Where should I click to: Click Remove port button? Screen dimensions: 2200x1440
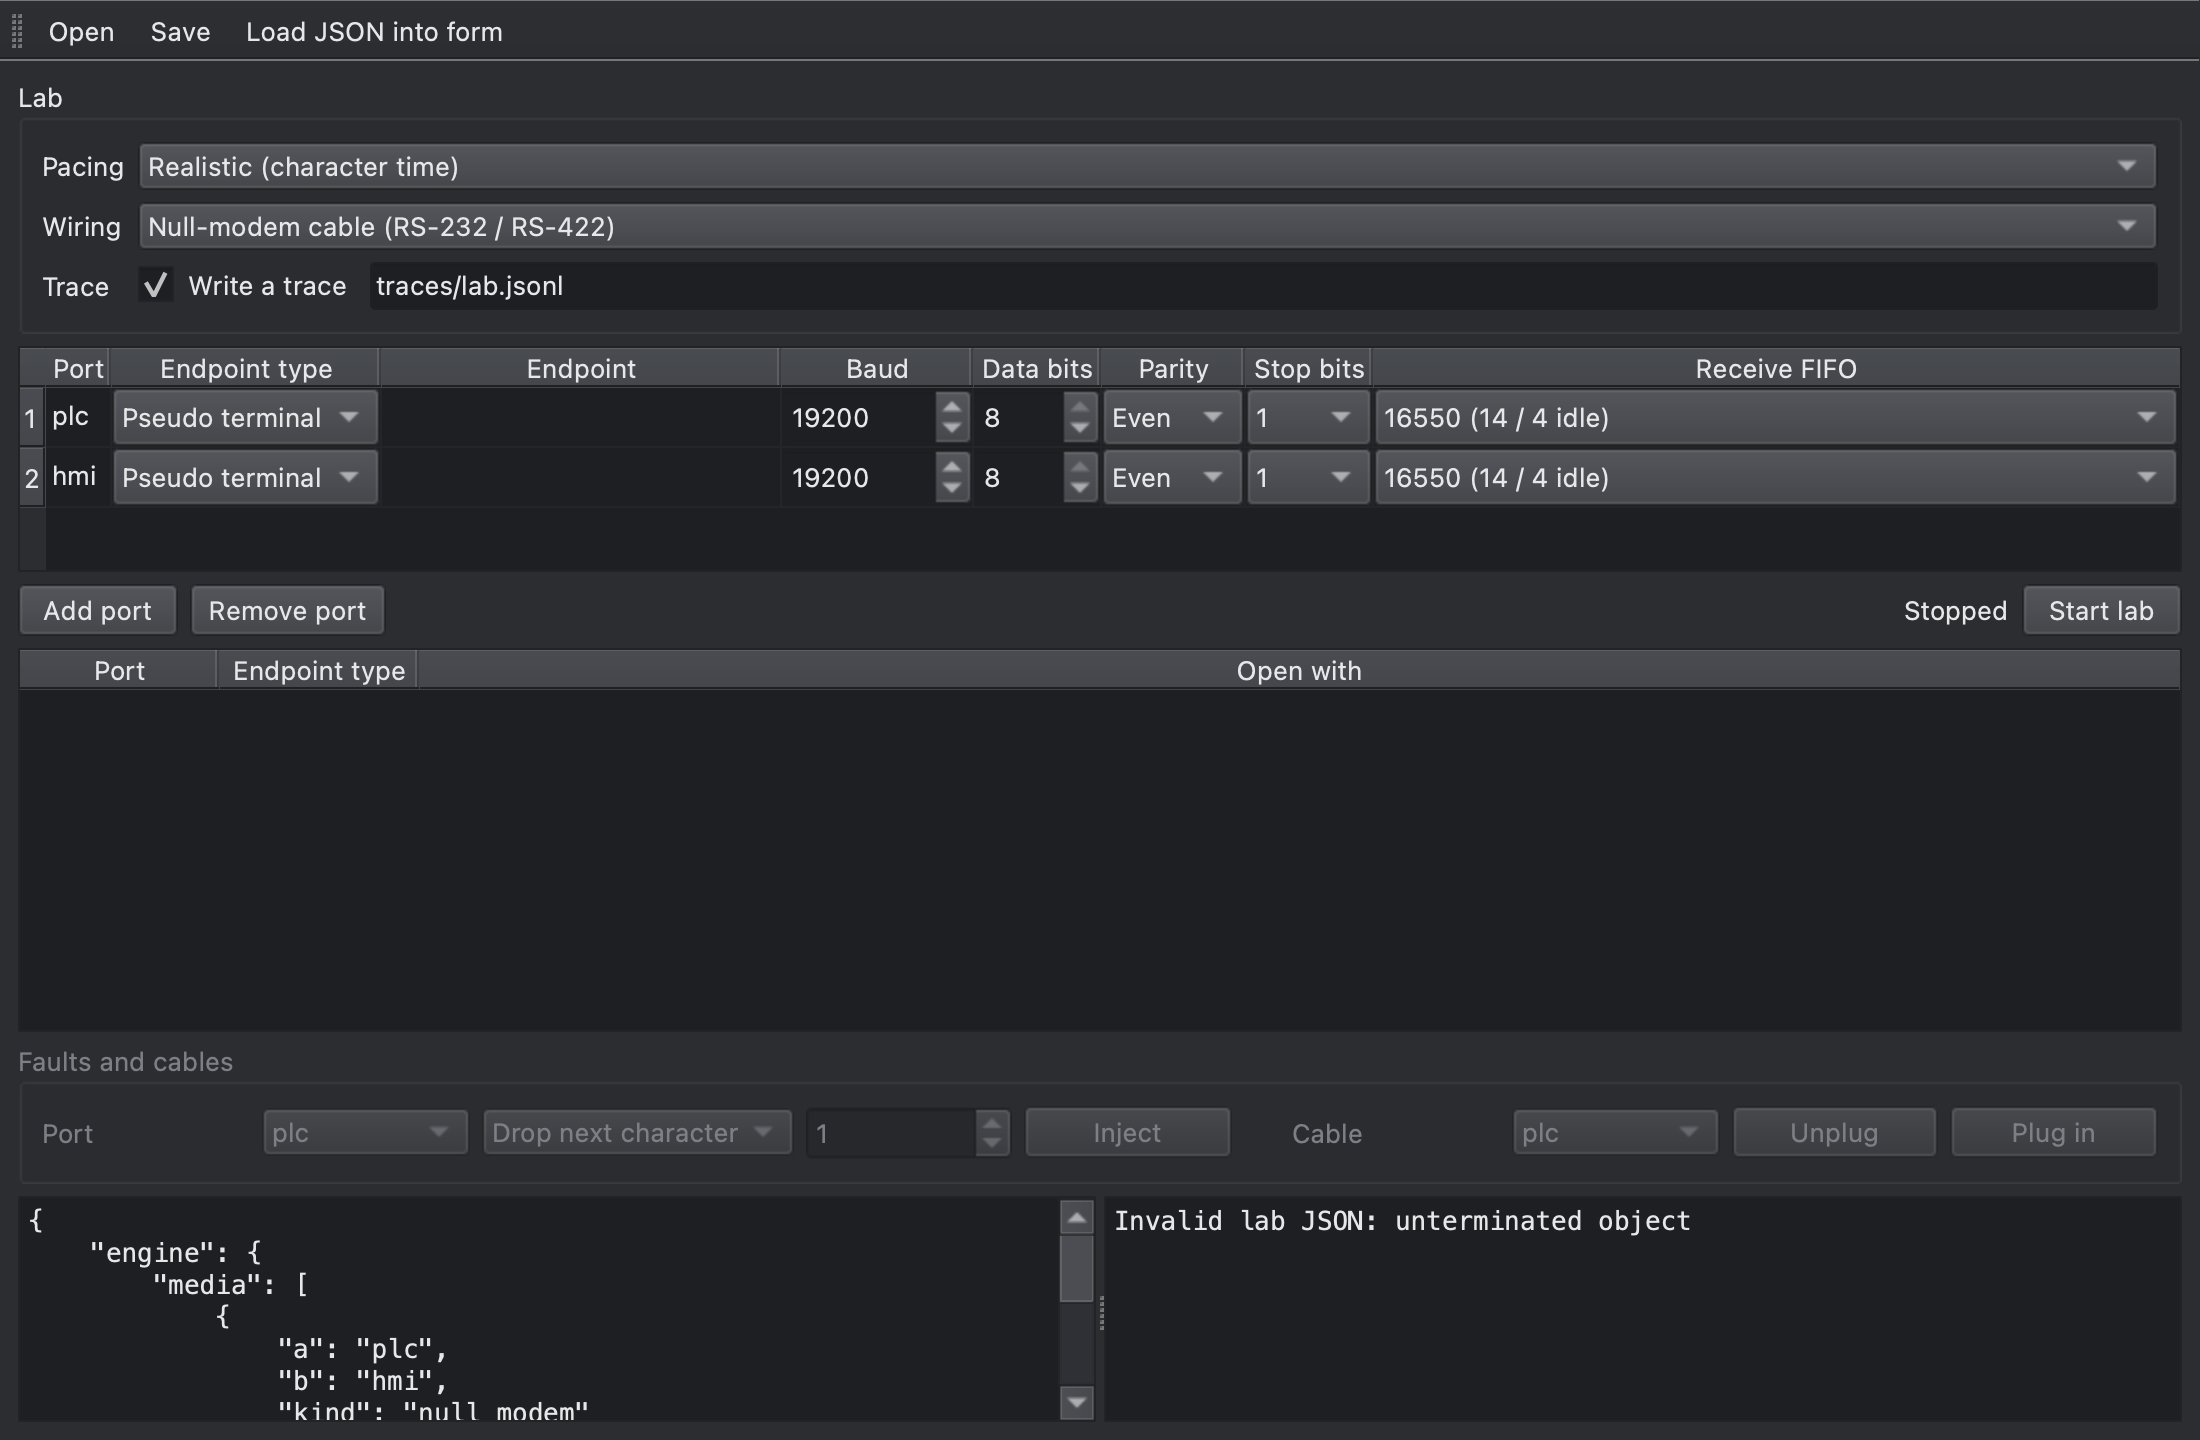287,610
